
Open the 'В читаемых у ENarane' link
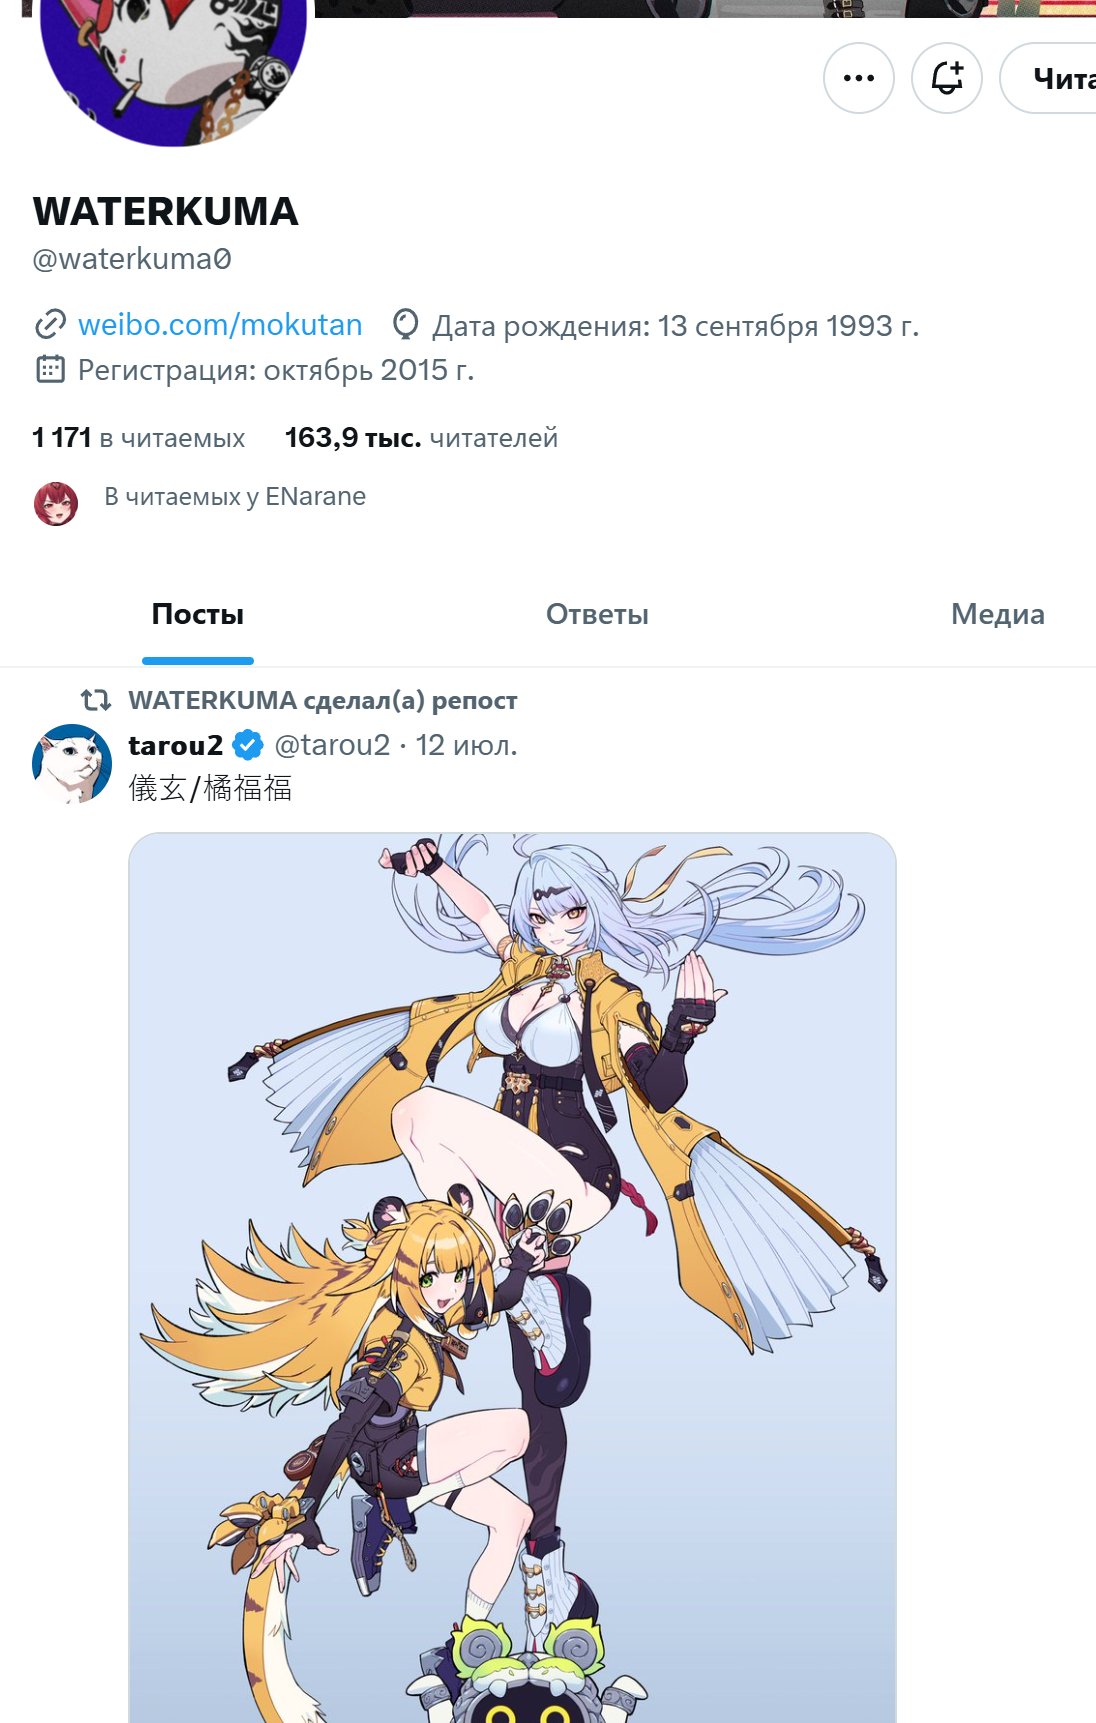pyautogui.click(x=235, y=496)
